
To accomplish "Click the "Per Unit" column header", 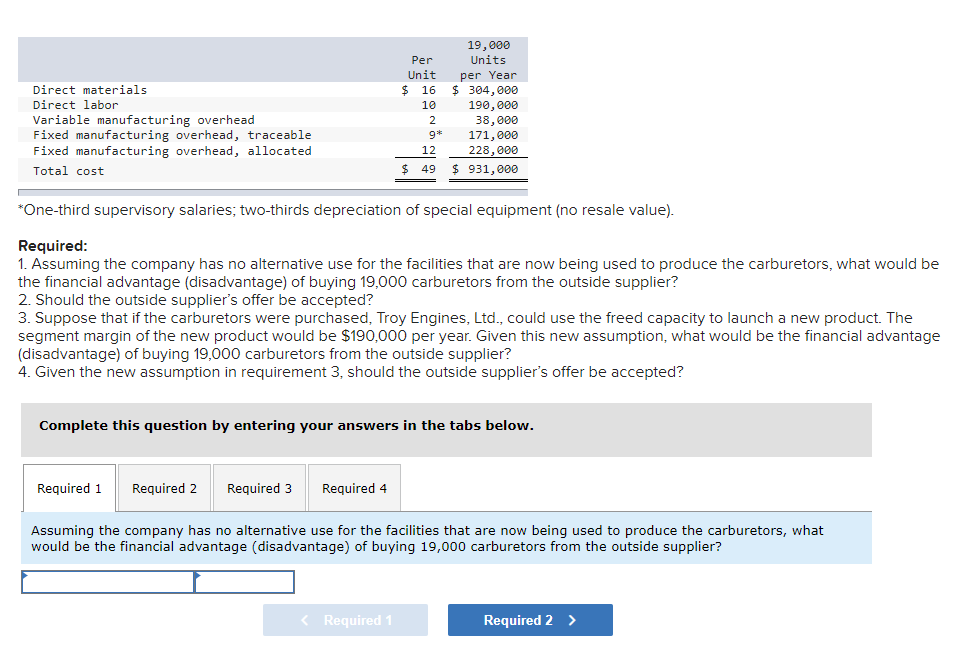I will pyautogui.click(x=422, y=67).
